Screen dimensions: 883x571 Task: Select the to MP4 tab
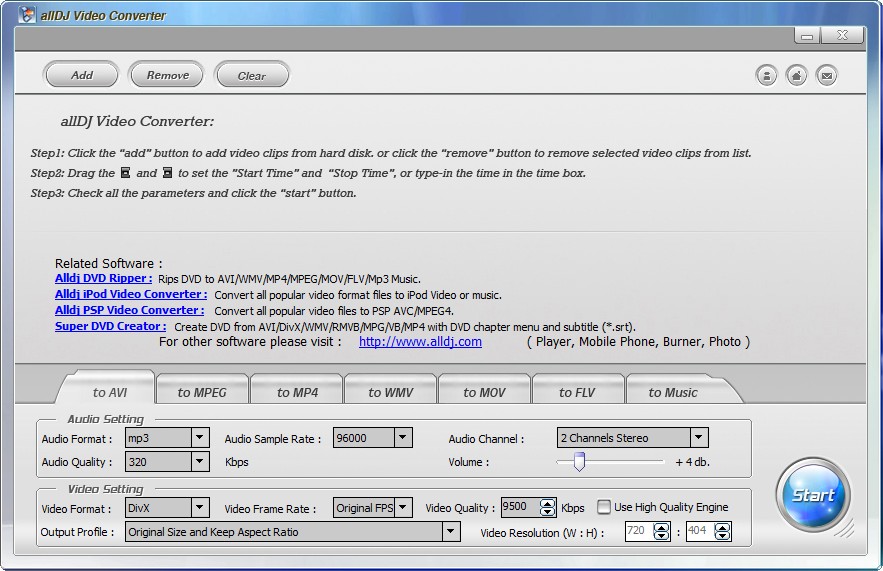coord(297,392)
